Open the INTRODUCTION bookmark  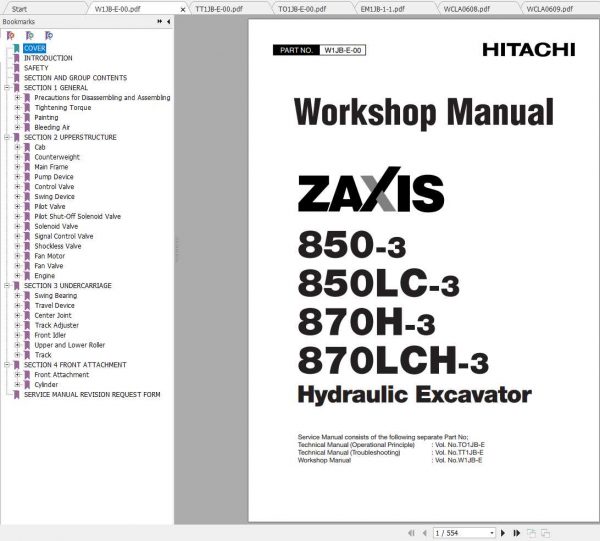coord(48,58)
